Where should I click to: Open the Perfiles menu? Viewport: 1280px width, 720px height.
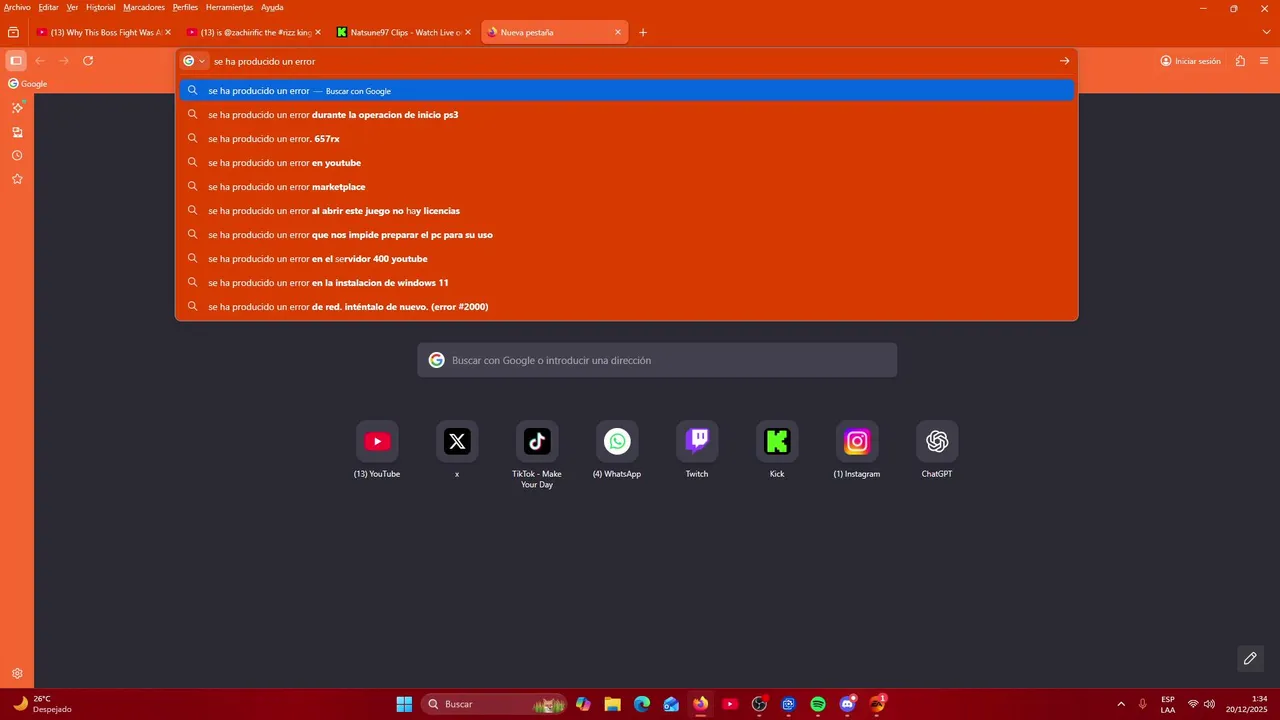[185, 7]
